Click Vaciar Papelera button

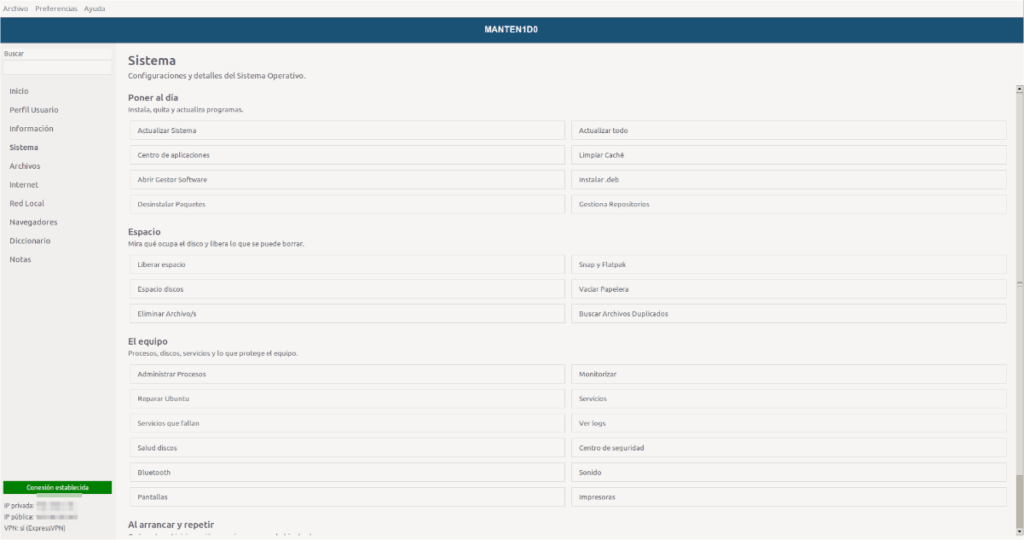pos(788,289)
